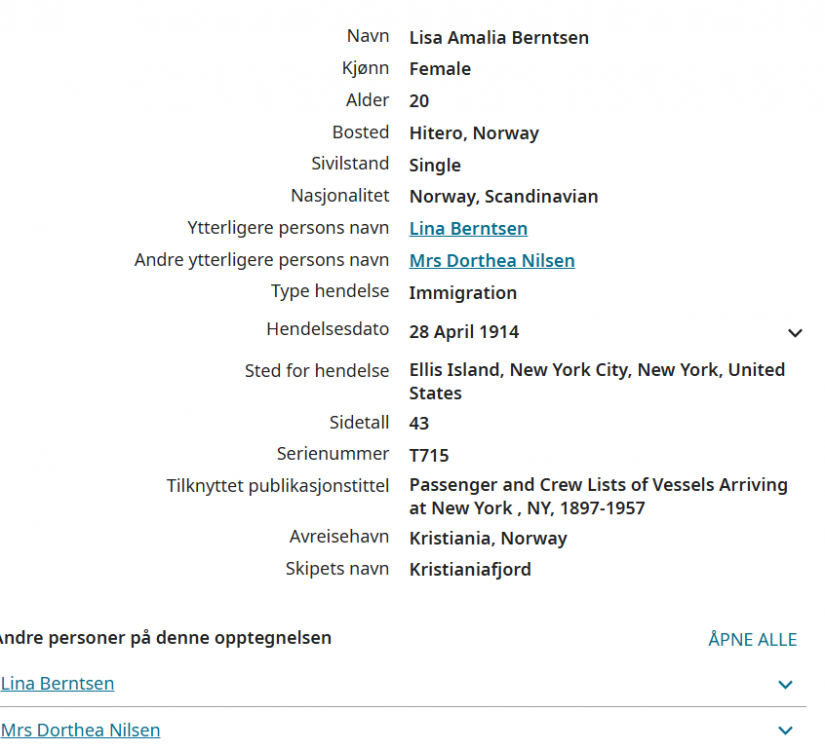Expand the Hendelsesdato 28 April 1914 chevron
825x750 pixels.
point(795,333)
